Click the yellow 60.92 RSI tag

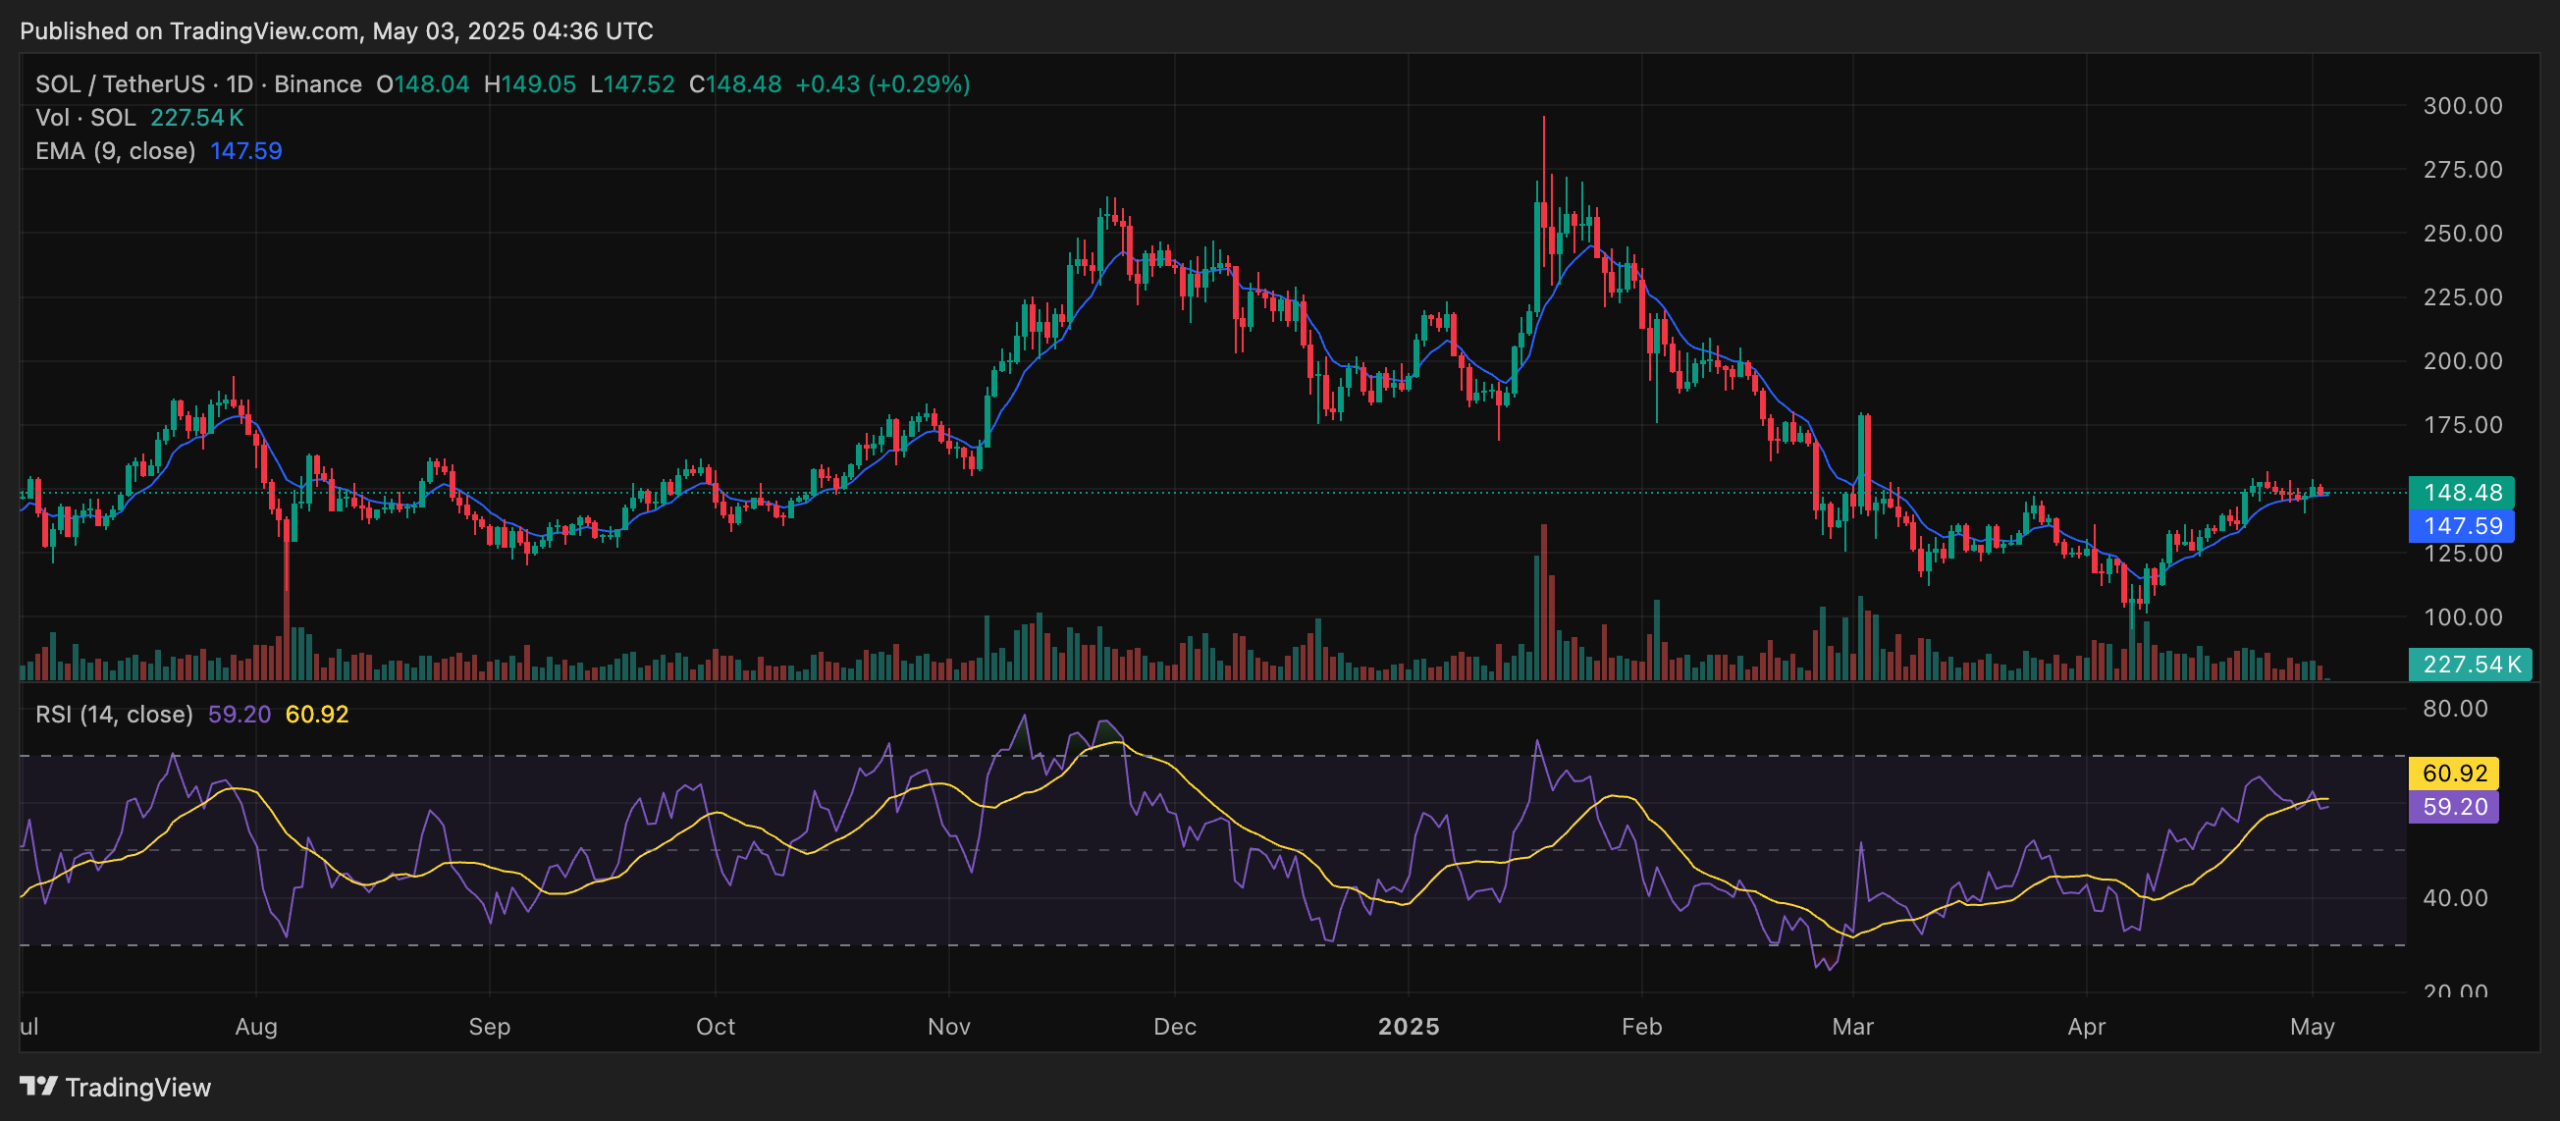(x=2454, y=773)
